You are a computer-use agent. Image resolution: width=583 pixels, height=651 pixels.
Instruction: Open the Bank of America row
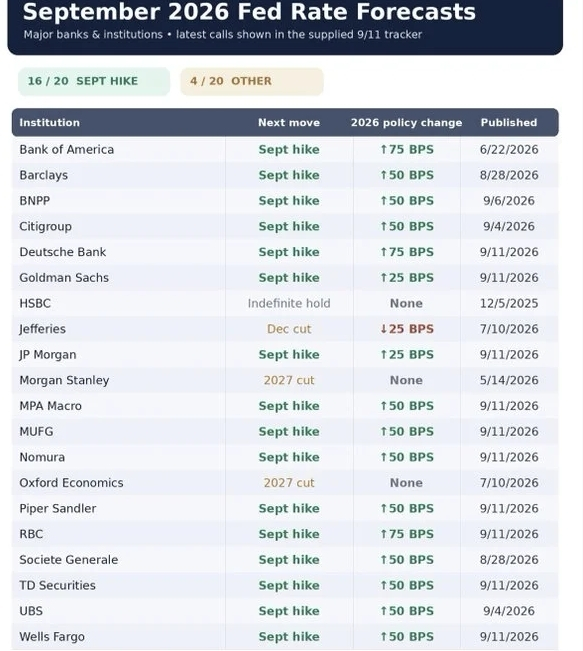coord(285,149)
